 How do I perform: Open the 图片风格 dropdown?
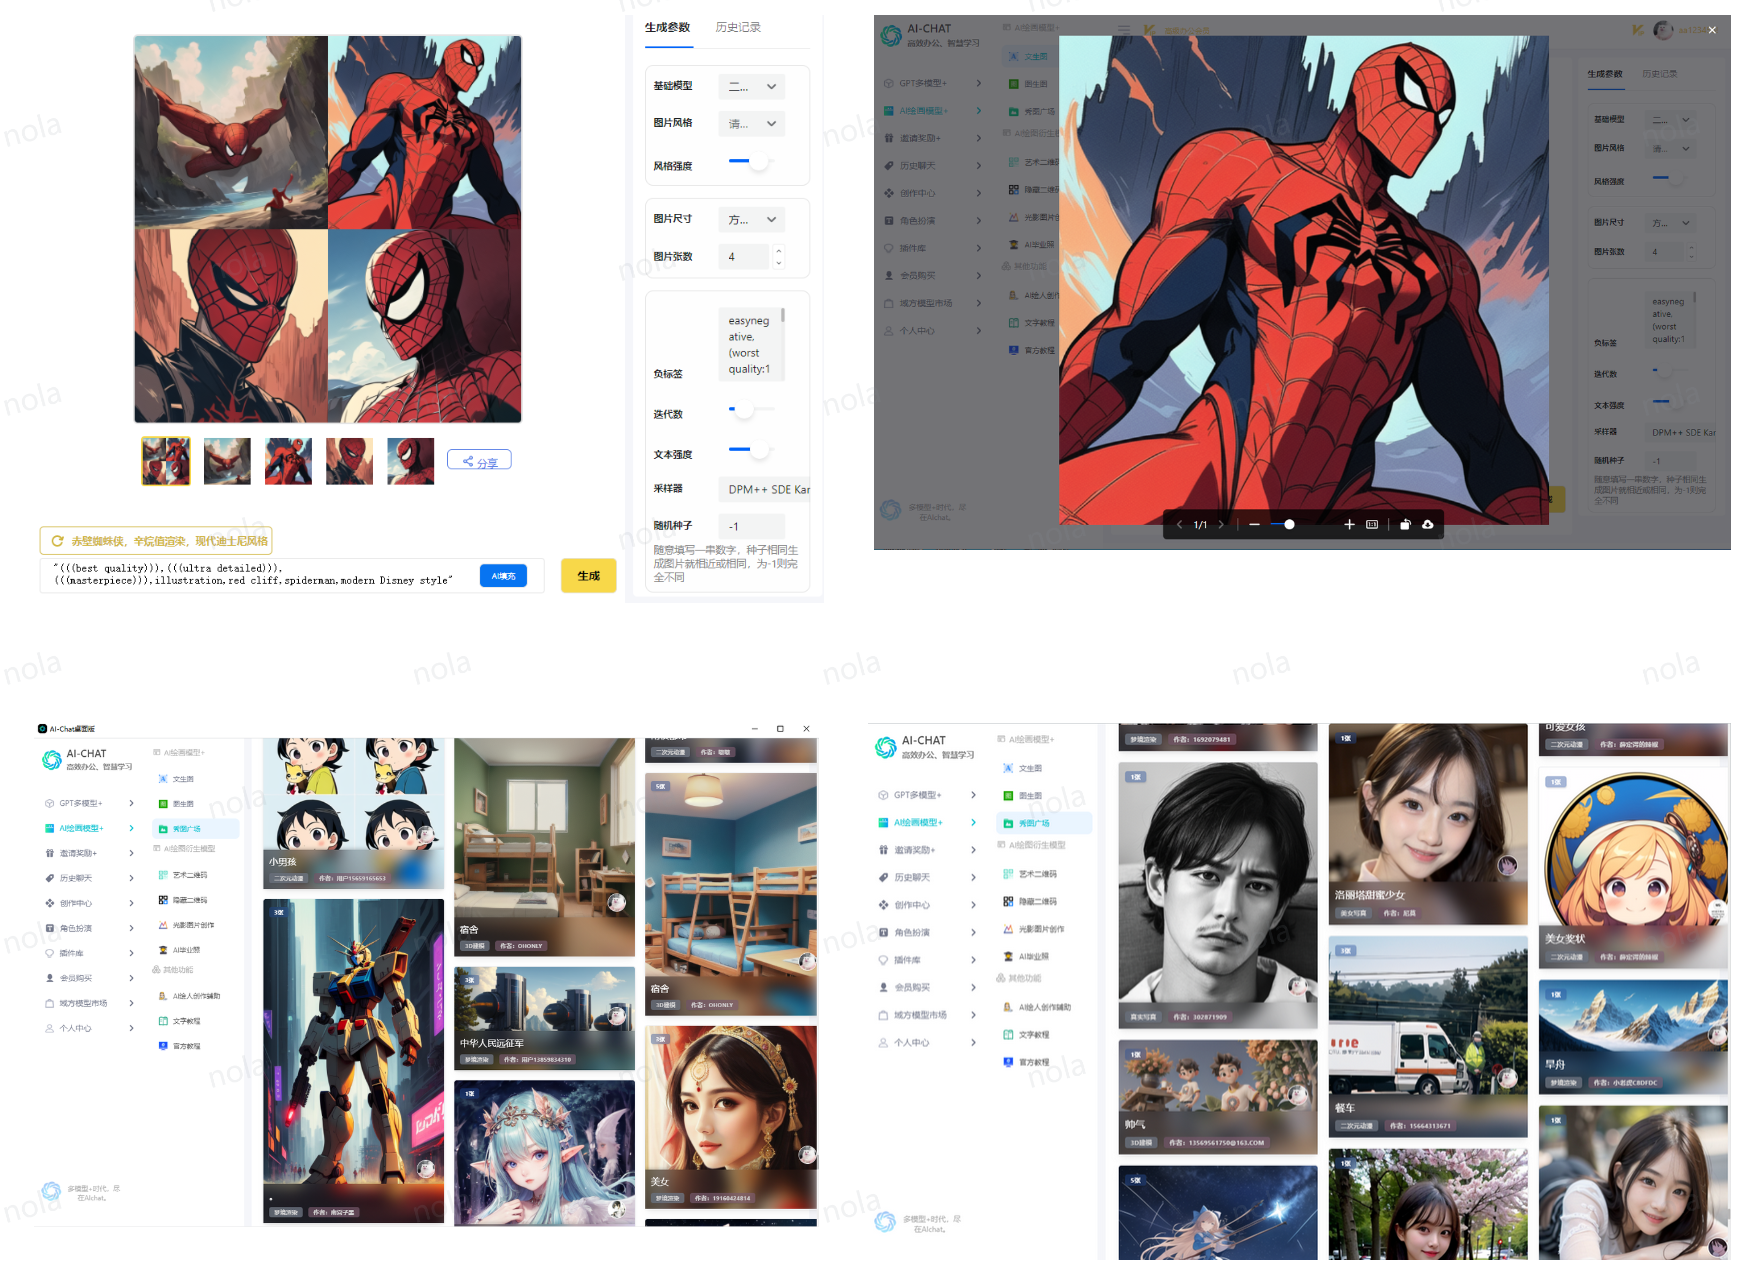tap(751, 124)
